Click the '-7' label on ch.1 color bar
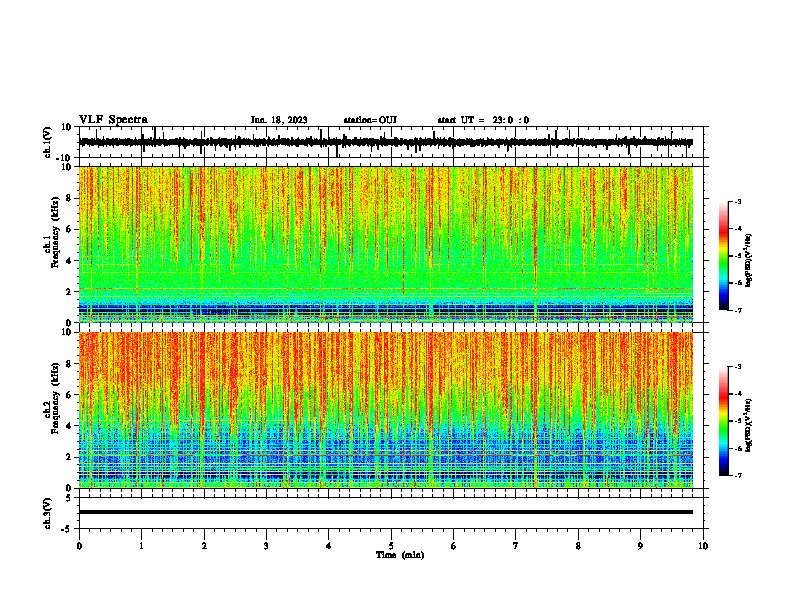The image size is (792, 612). 737,310
